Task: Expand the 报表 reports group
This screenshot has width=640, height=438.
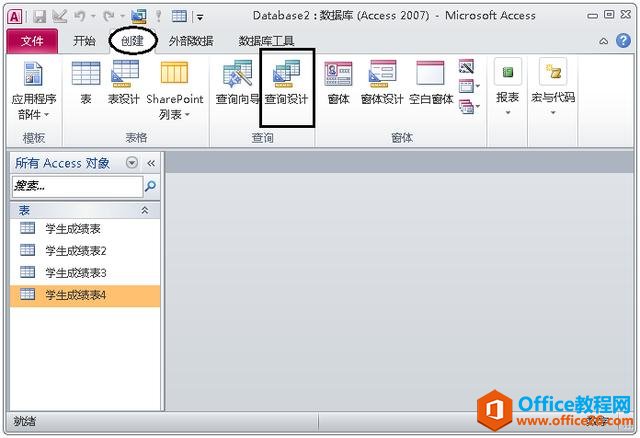Action: click(507, 87)
